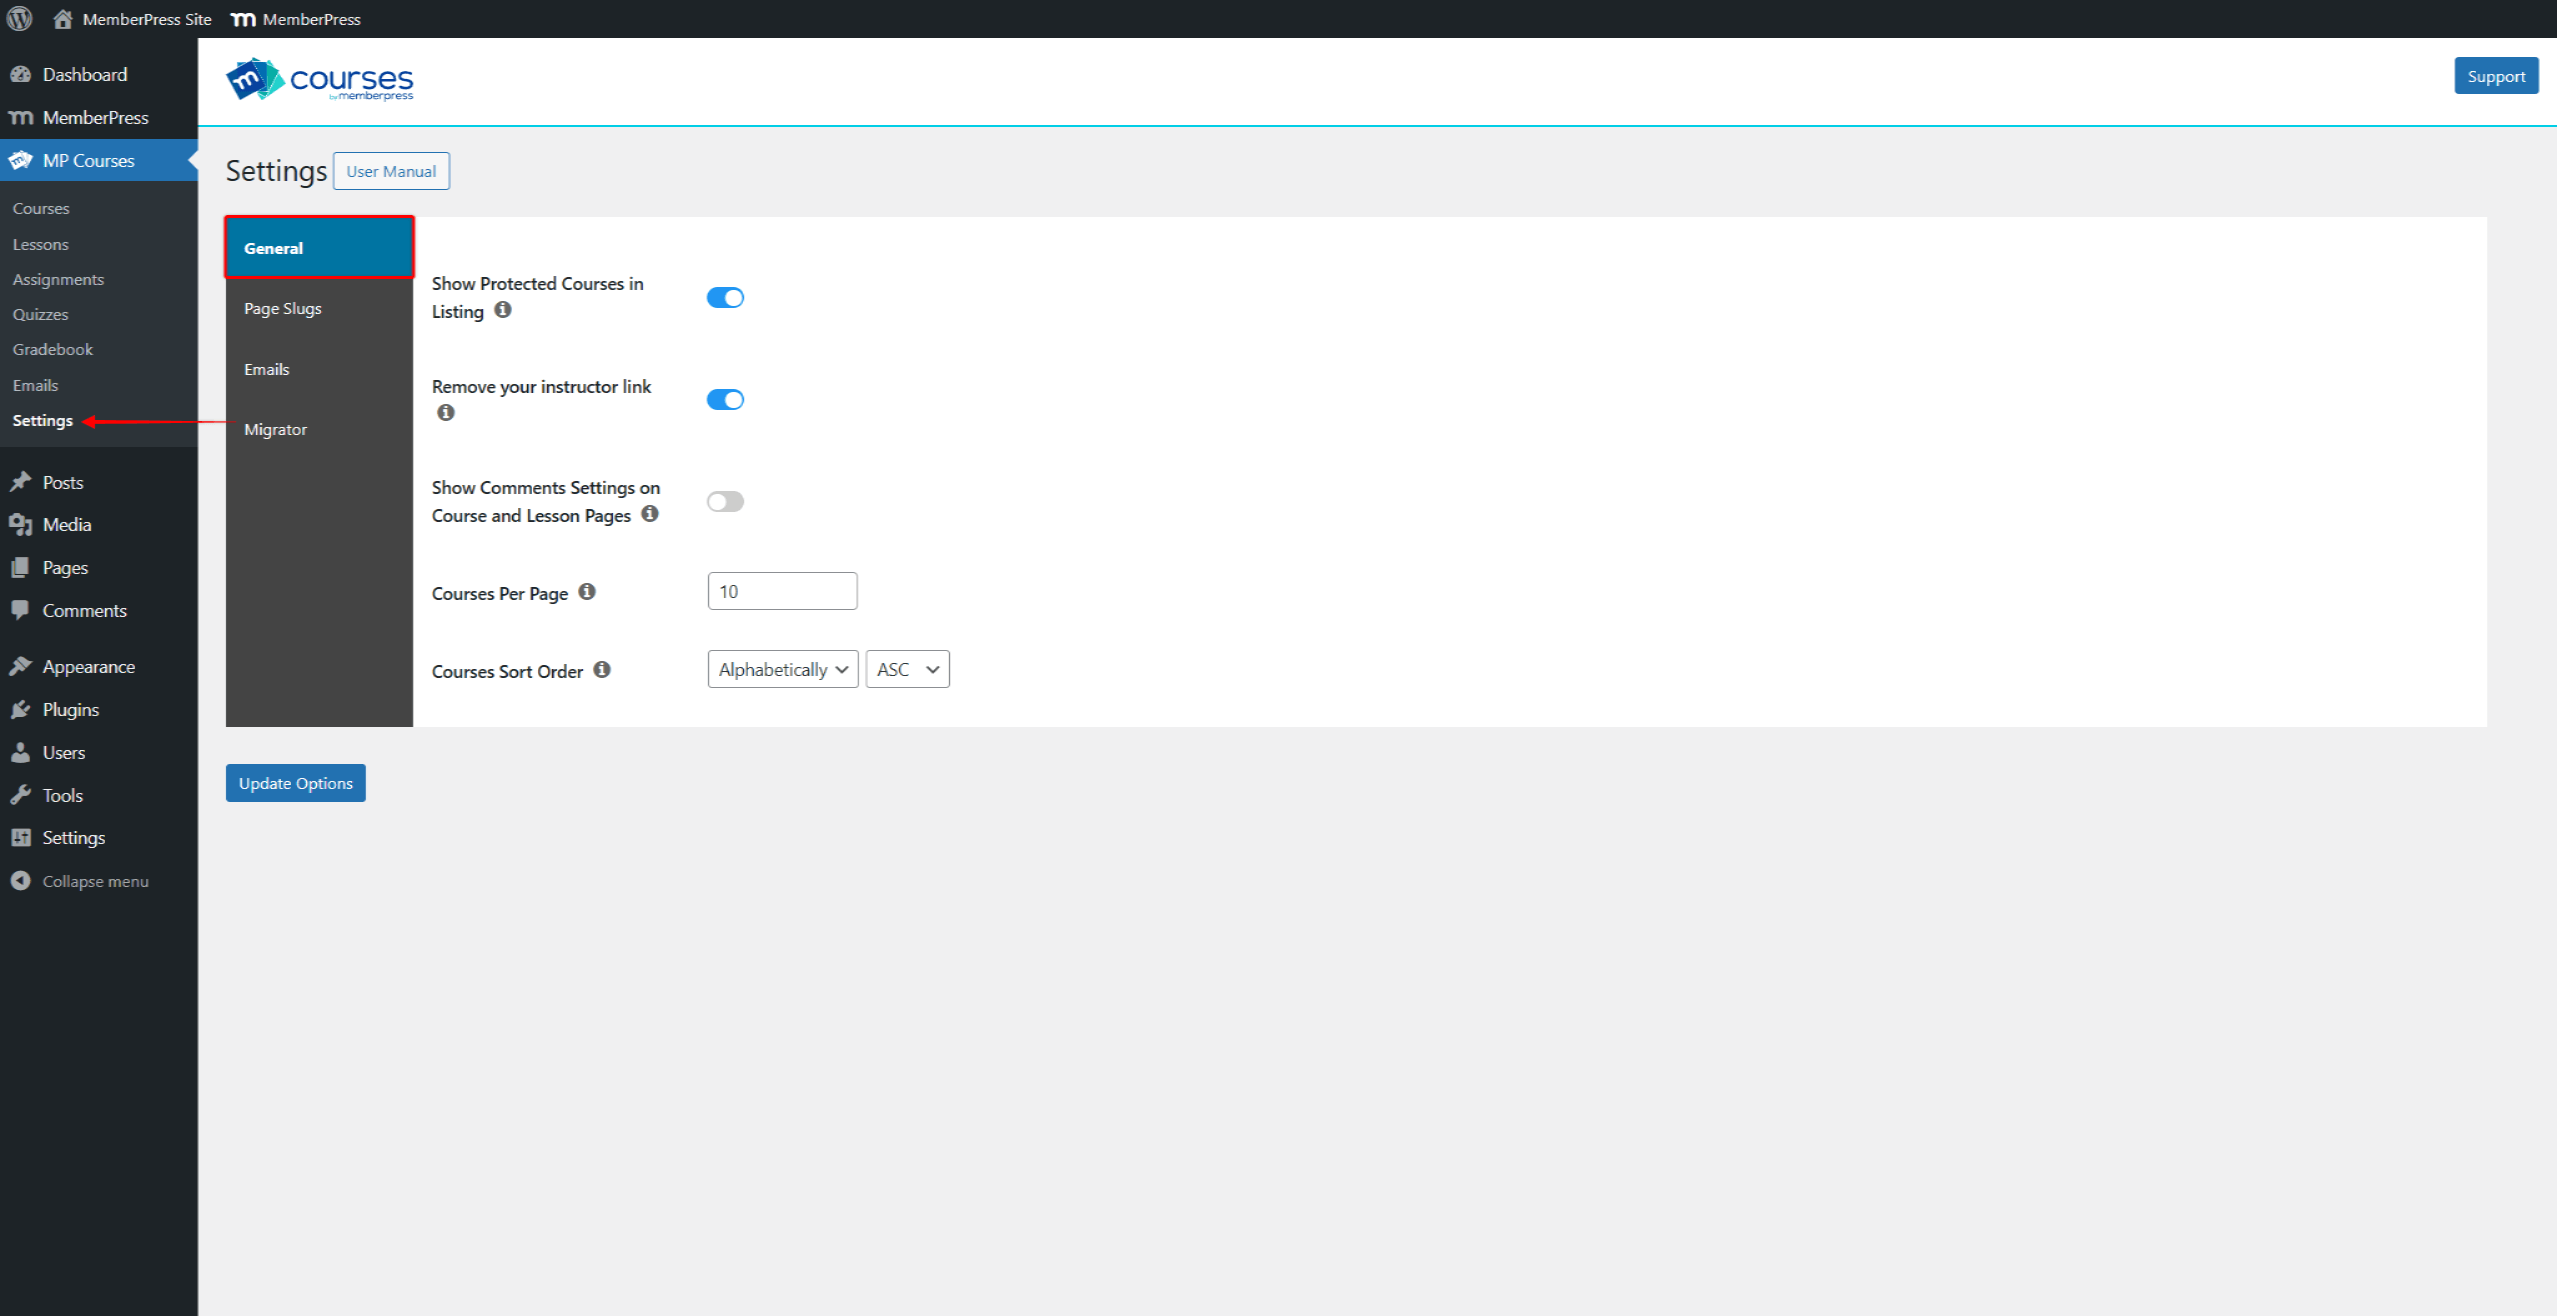Toggle Show Protected Courses in Listing
This screenshot has width=2557, height=1316.
[x=725, y=297]
